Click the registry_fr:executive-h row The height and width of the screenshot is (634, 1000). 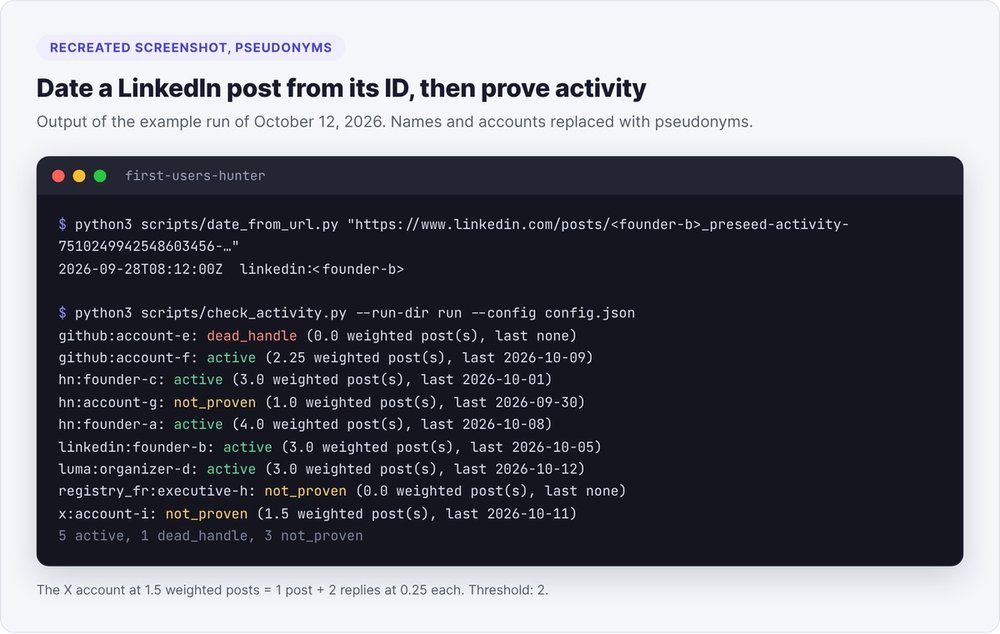(x=342, y=491)
